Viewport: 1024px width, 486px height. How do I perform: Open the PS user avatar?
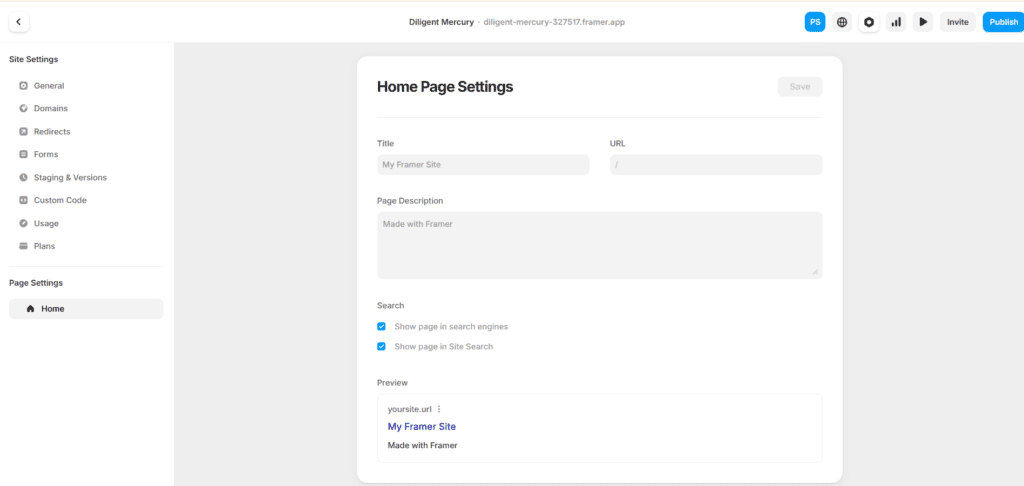pos(815,22)
